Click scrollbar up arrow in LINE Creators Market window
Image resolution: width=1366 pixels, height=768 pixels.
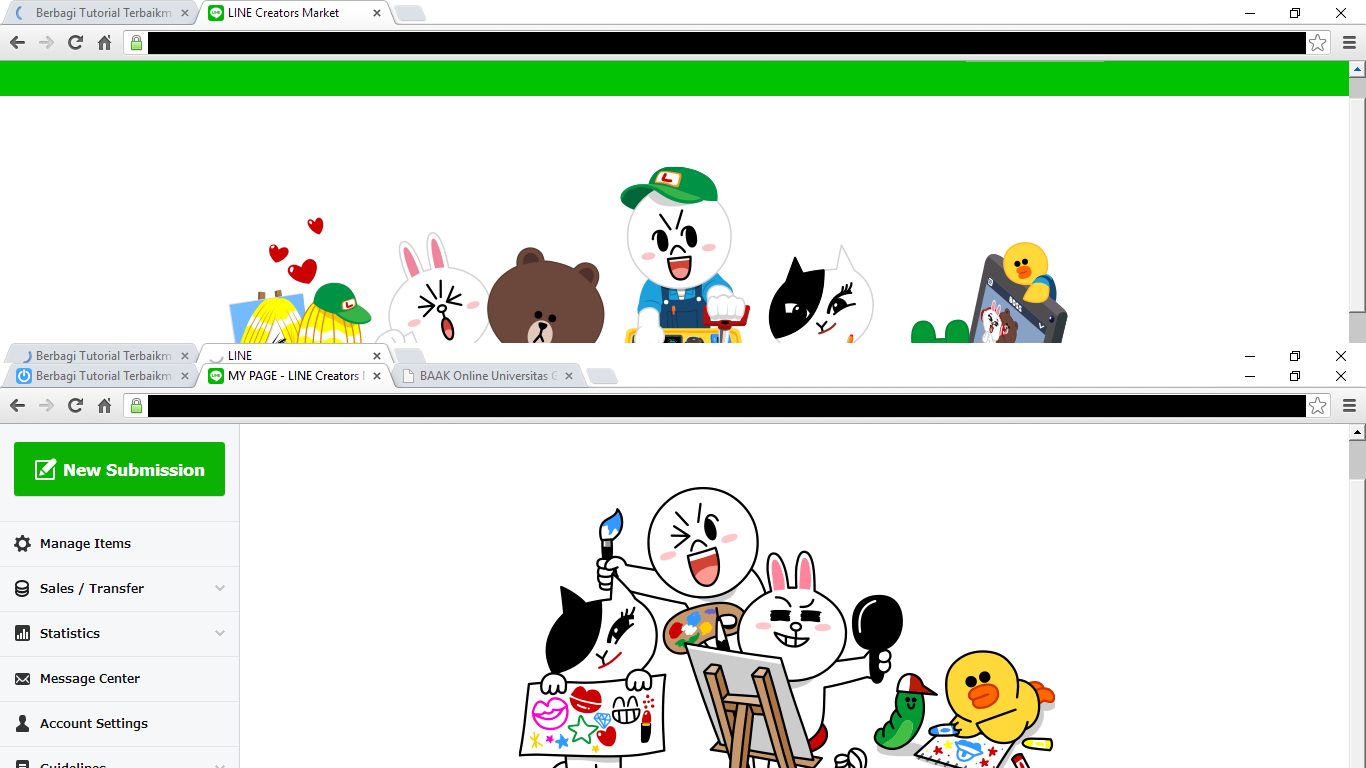(x=1357, y=69)
